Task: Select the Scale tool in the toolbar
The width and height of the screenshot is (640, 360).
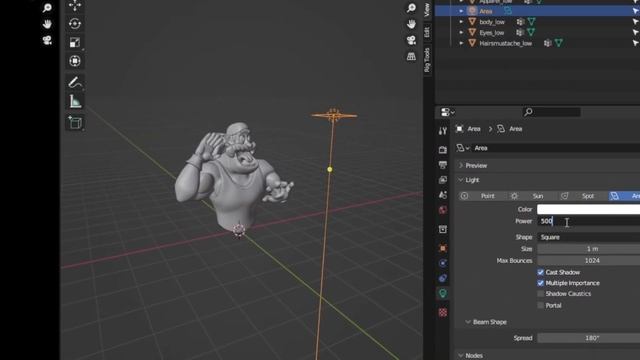Action: [x=75, y=42]
